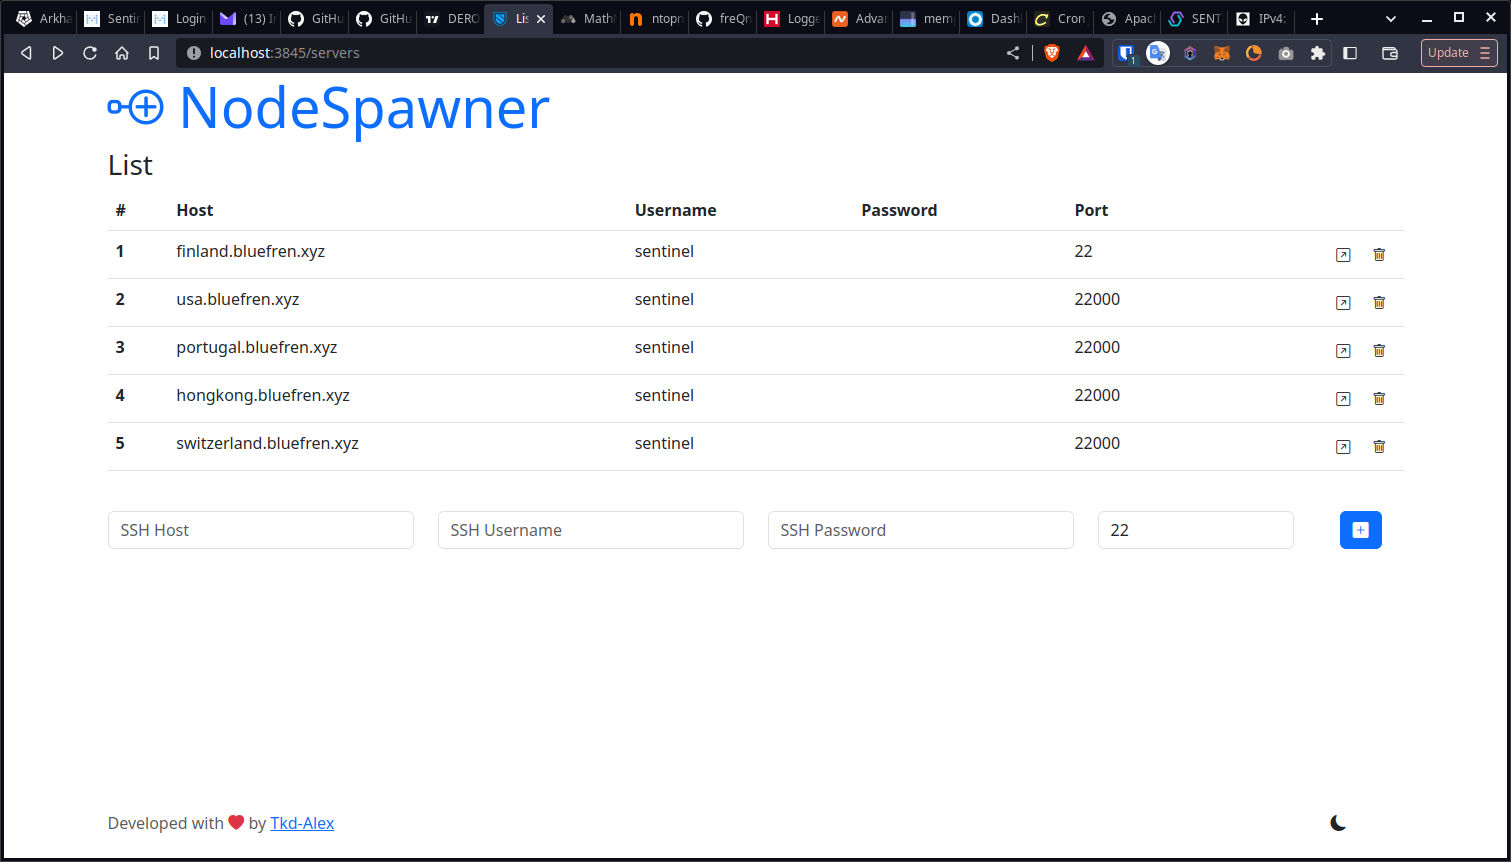The width and height of the screenshot is (1511, 862).
Task: Open remote session for switzerland.bluefren.xyz
Action: click(1343, 447)
